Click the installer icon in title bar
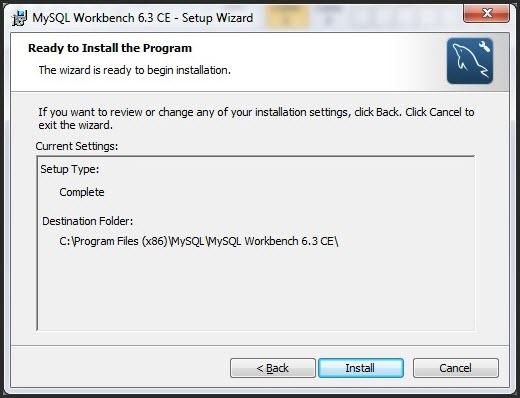The image size is (520, 398). [19, 18]
